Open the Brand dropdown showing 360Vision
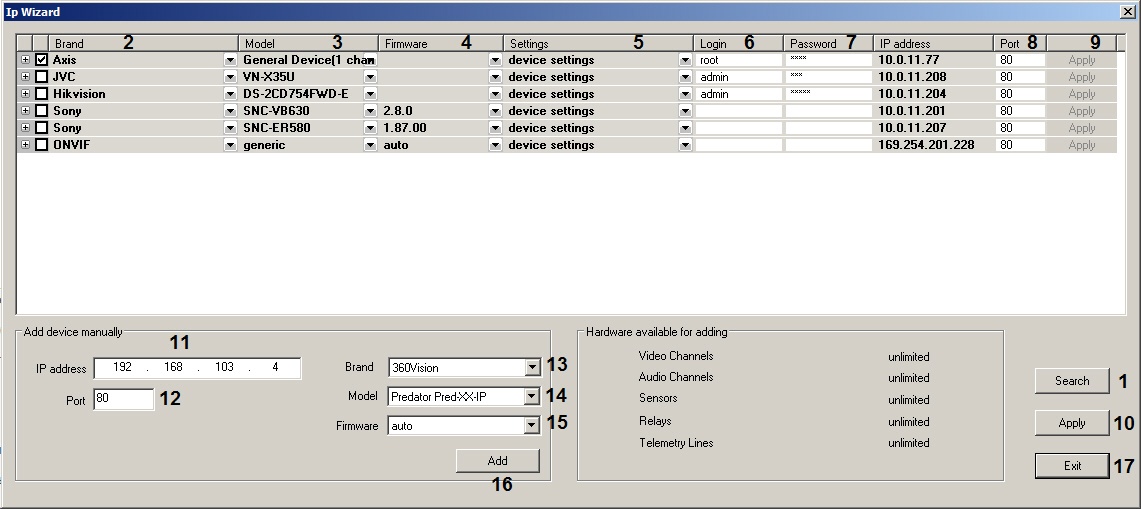Viewport: 1141px width, 509px height. pyautogui.click(x=531, y=368)
